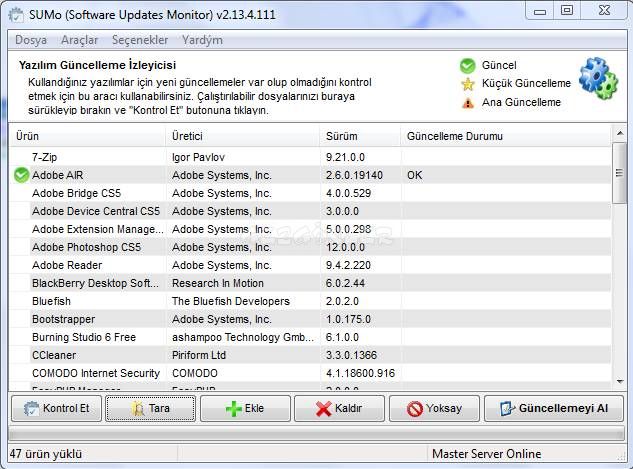Select the Adobe Bridge CS5 row
The image size is (633, 469).
point(310,193)
